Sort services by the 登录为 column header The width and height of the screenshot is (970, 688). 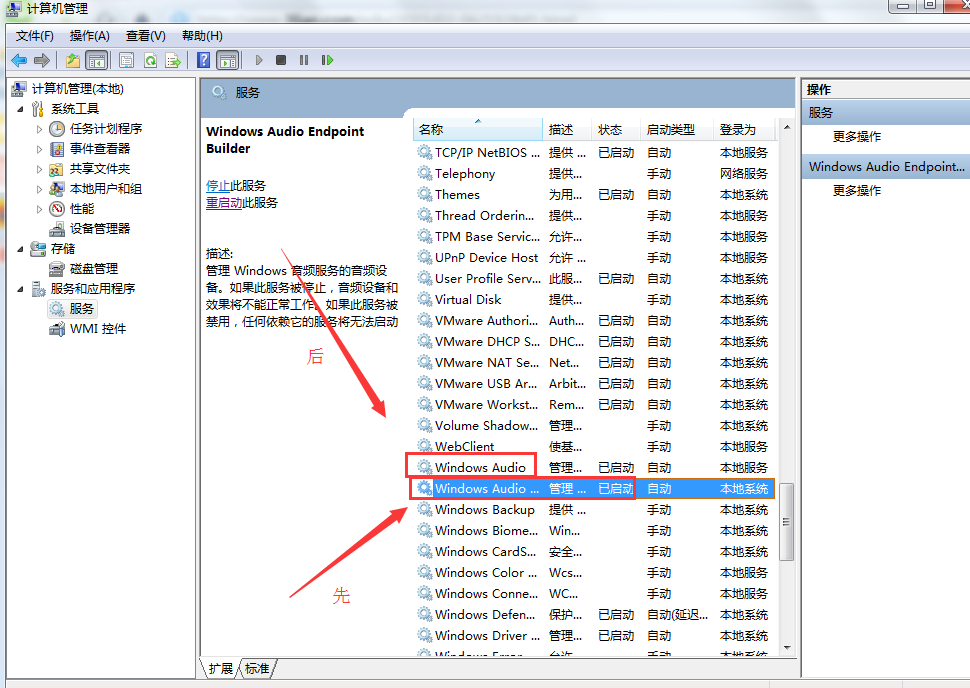(x=744, y=129)
